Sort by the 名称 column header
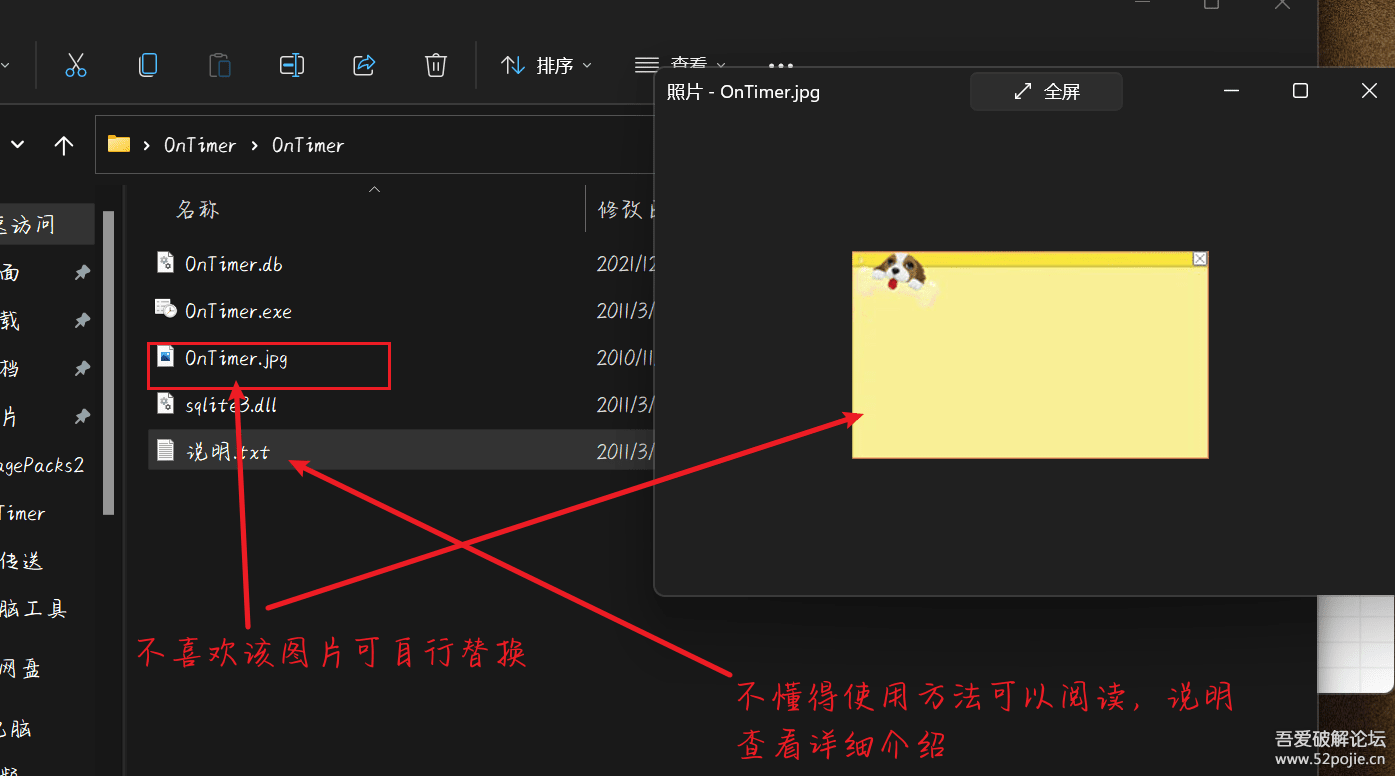Image resolution: width=1395 pixels, height=776 pixels. click(x=198, y=210)
